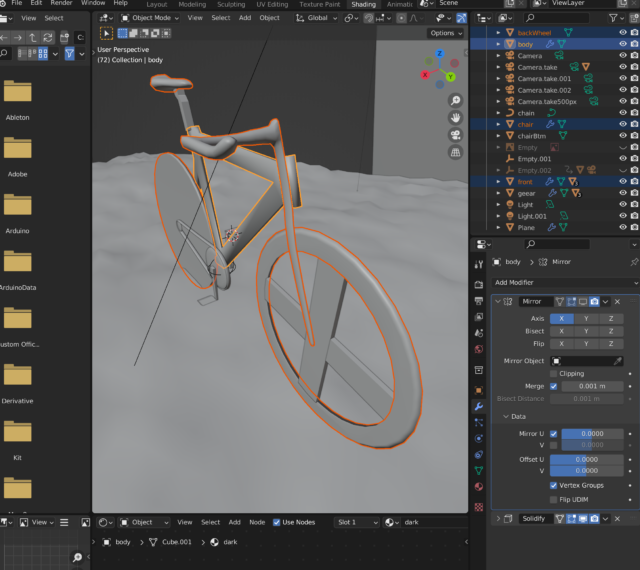This screenshot has width=640, height=570.
Task: Click the pan hand viewport gizmo
Action: pos(455,118)
